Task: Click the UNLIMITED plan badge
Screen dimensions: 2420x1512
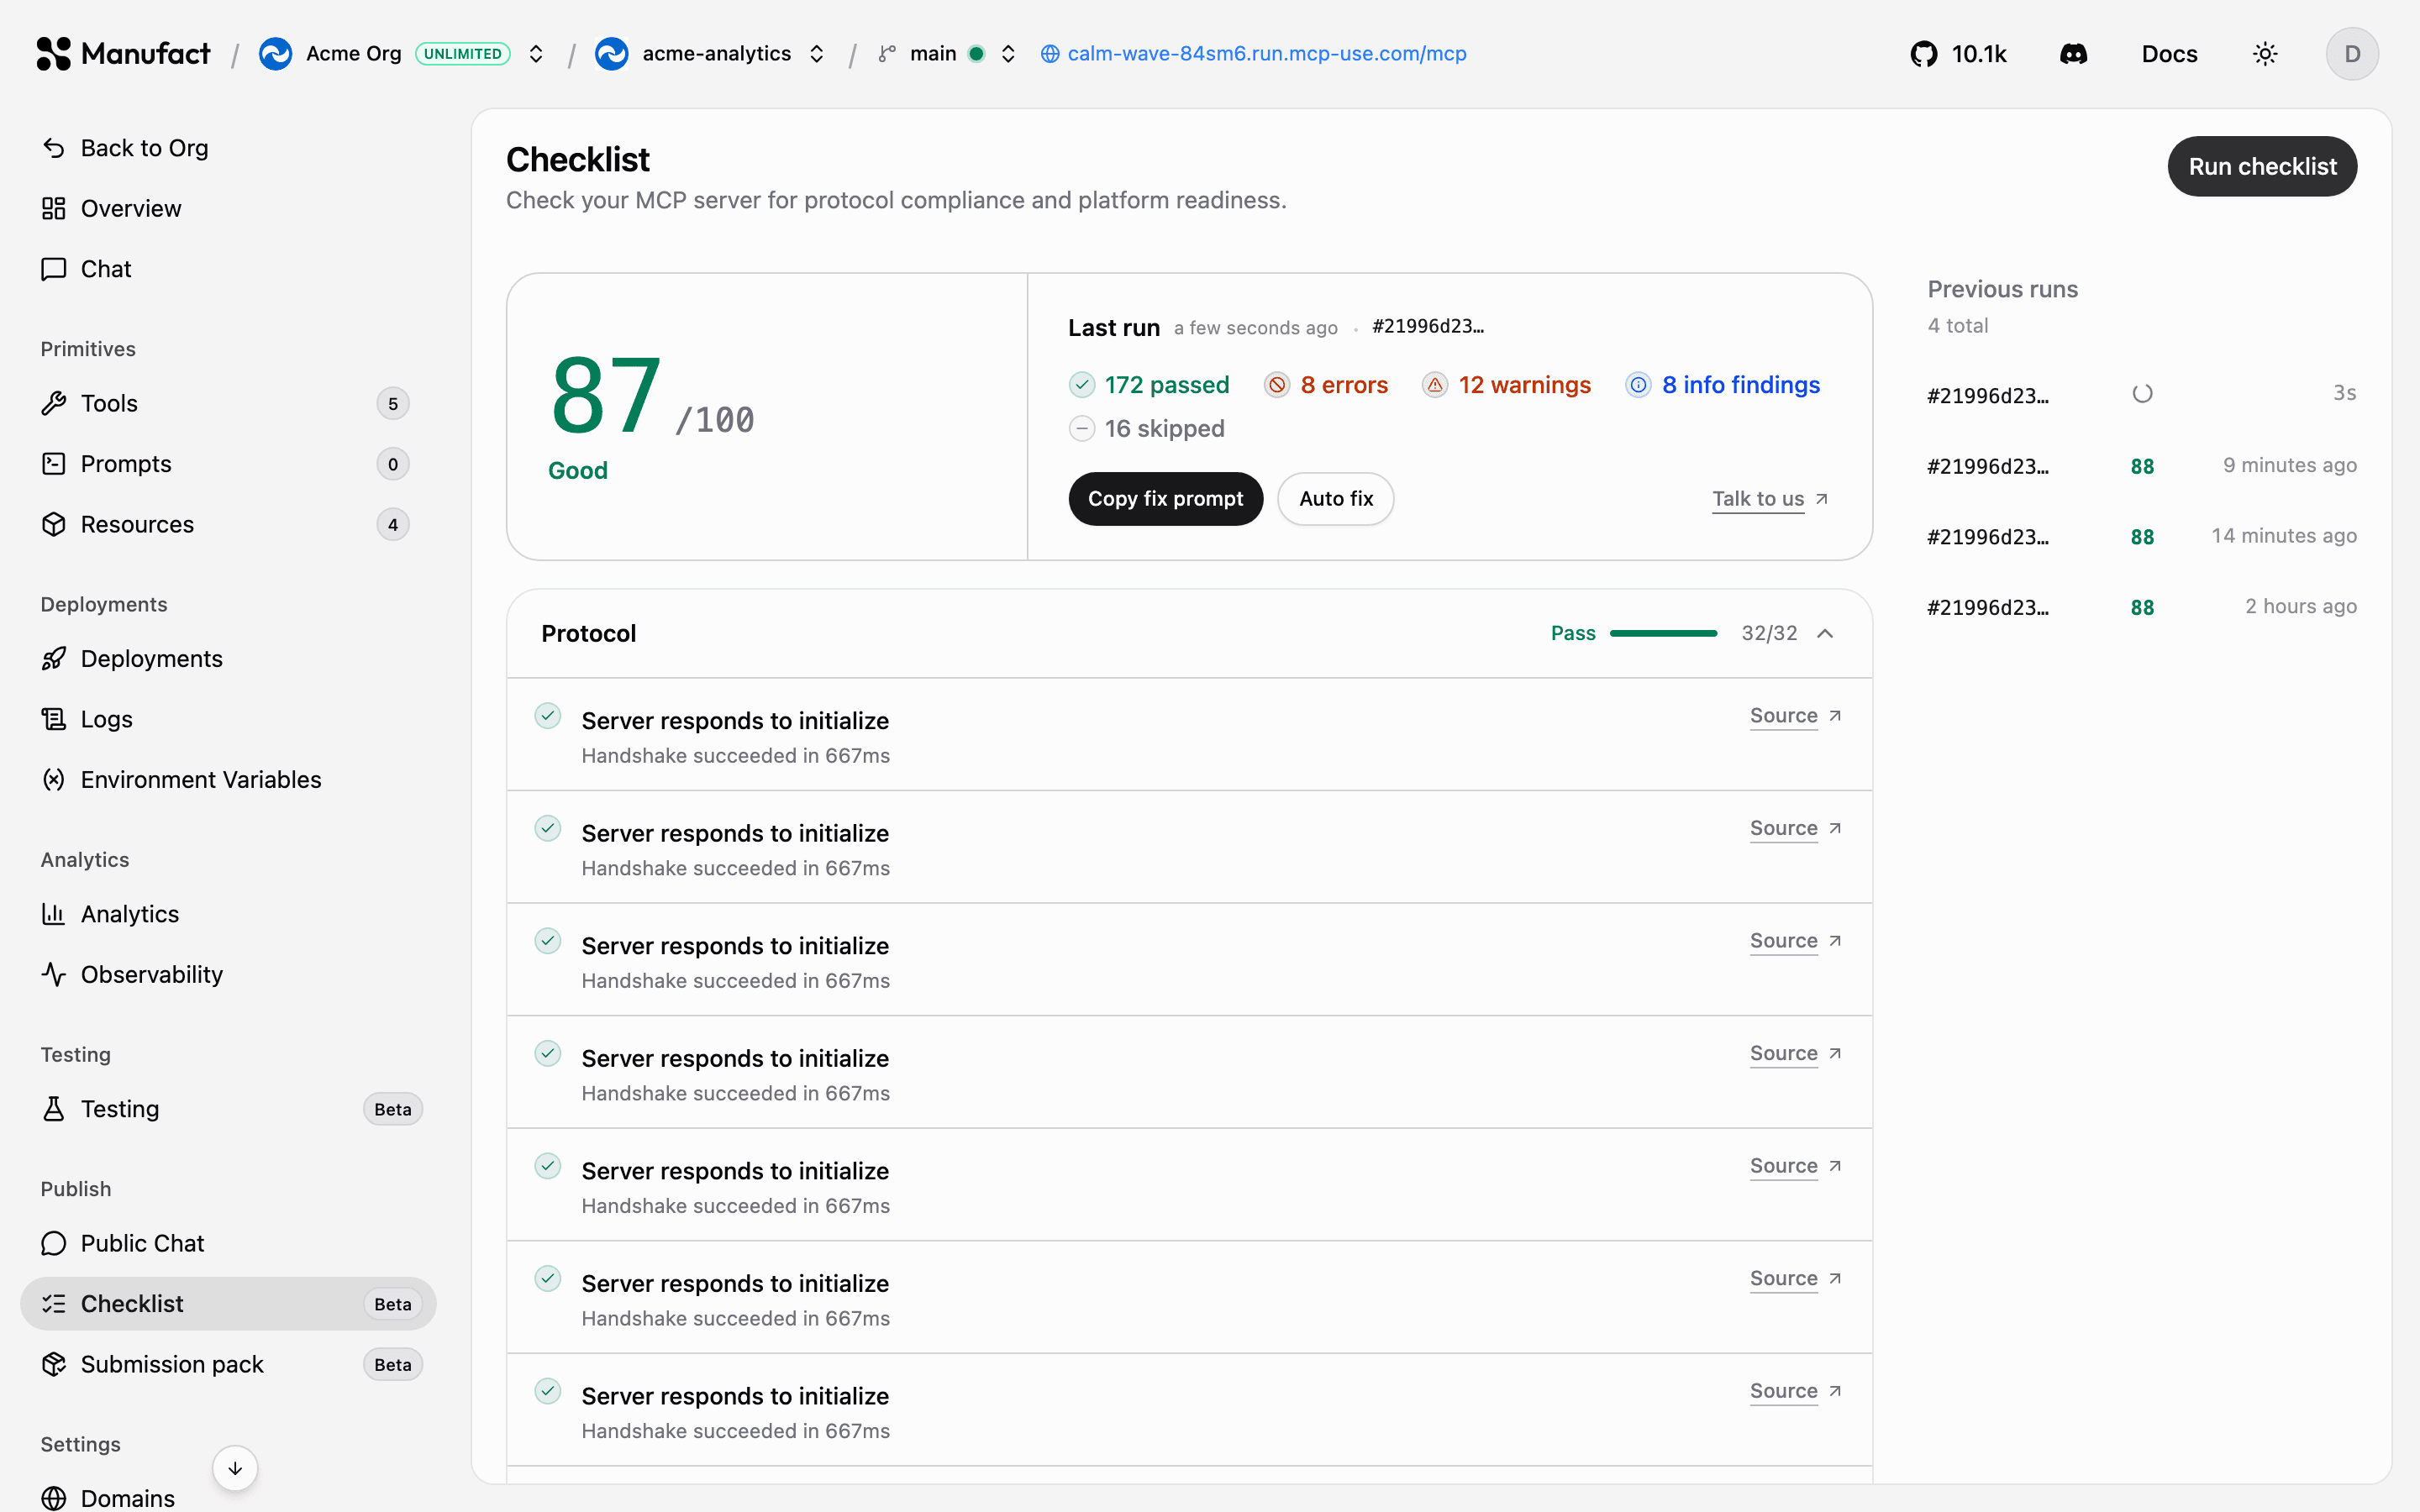Action: [x=463, y=54]
